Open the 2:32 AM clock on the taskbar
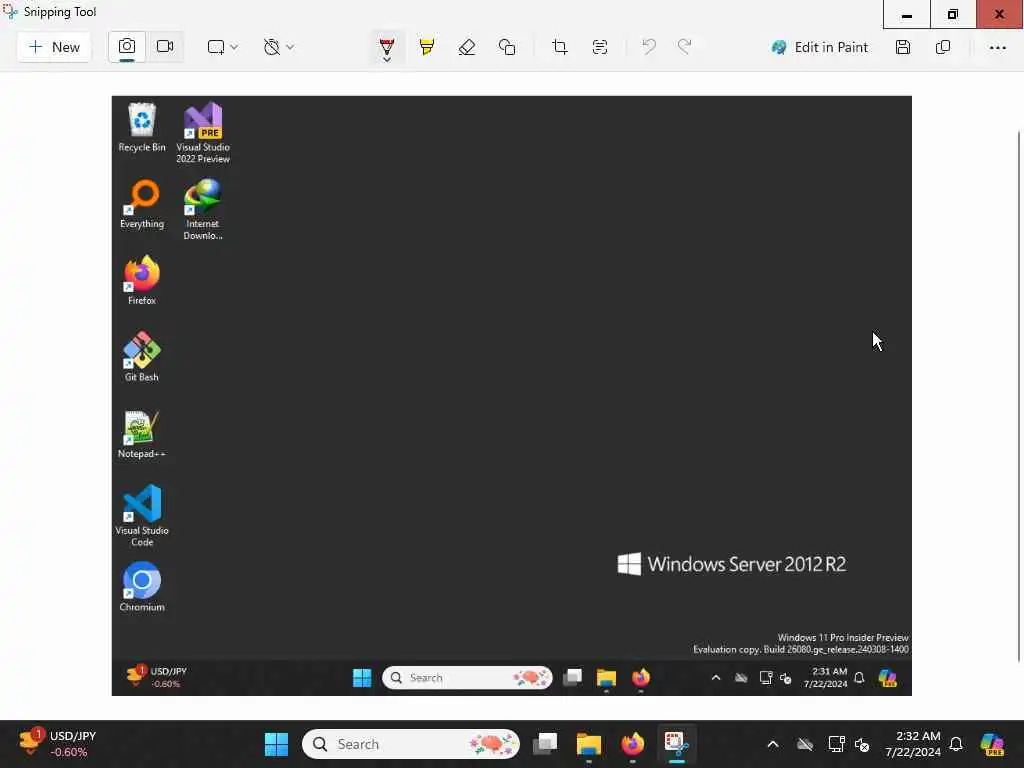 tap(912, 744)
